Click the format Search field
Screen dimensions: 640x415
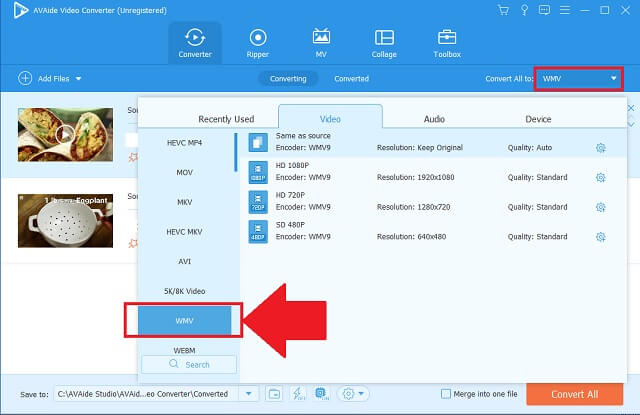coord(189,364)
